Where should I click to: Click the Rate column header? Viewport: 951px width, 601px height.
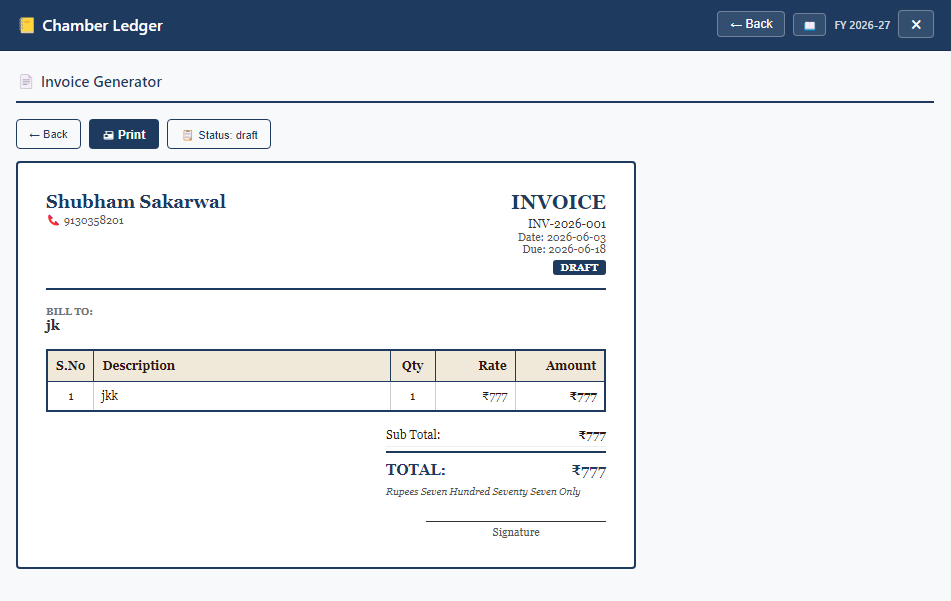[x=476, y=366]
